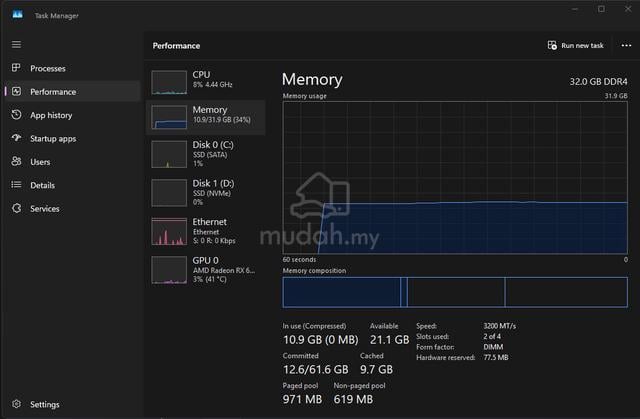640x419 pixels.
Task: Open the hamburger navigation menu
Action: 16,44
